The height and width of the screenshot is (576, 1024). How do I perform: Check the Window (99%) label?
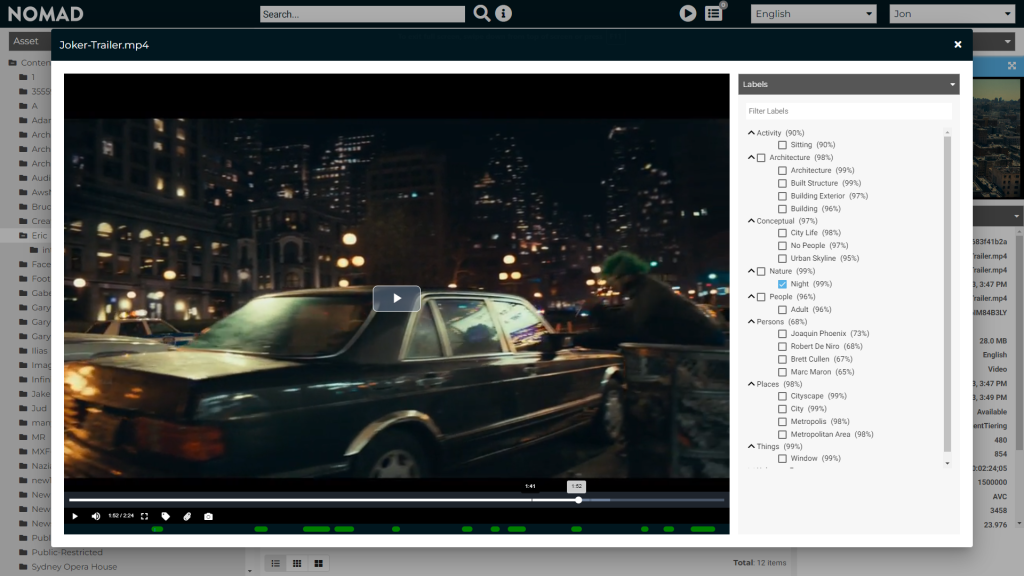pyautogui.click(x=782, y=458)
